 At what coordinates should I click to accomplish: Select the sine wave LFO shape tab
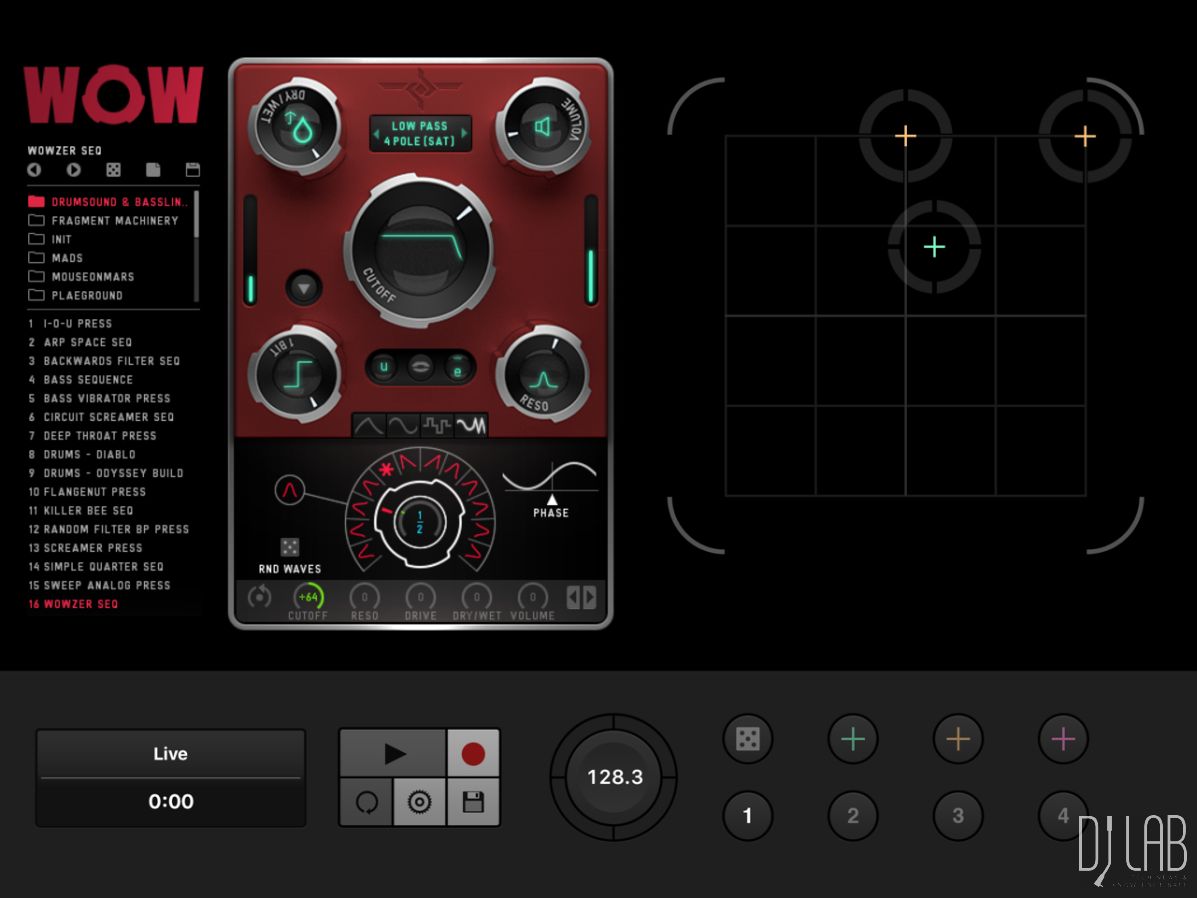pyautogui.click(x=402, y=426)
